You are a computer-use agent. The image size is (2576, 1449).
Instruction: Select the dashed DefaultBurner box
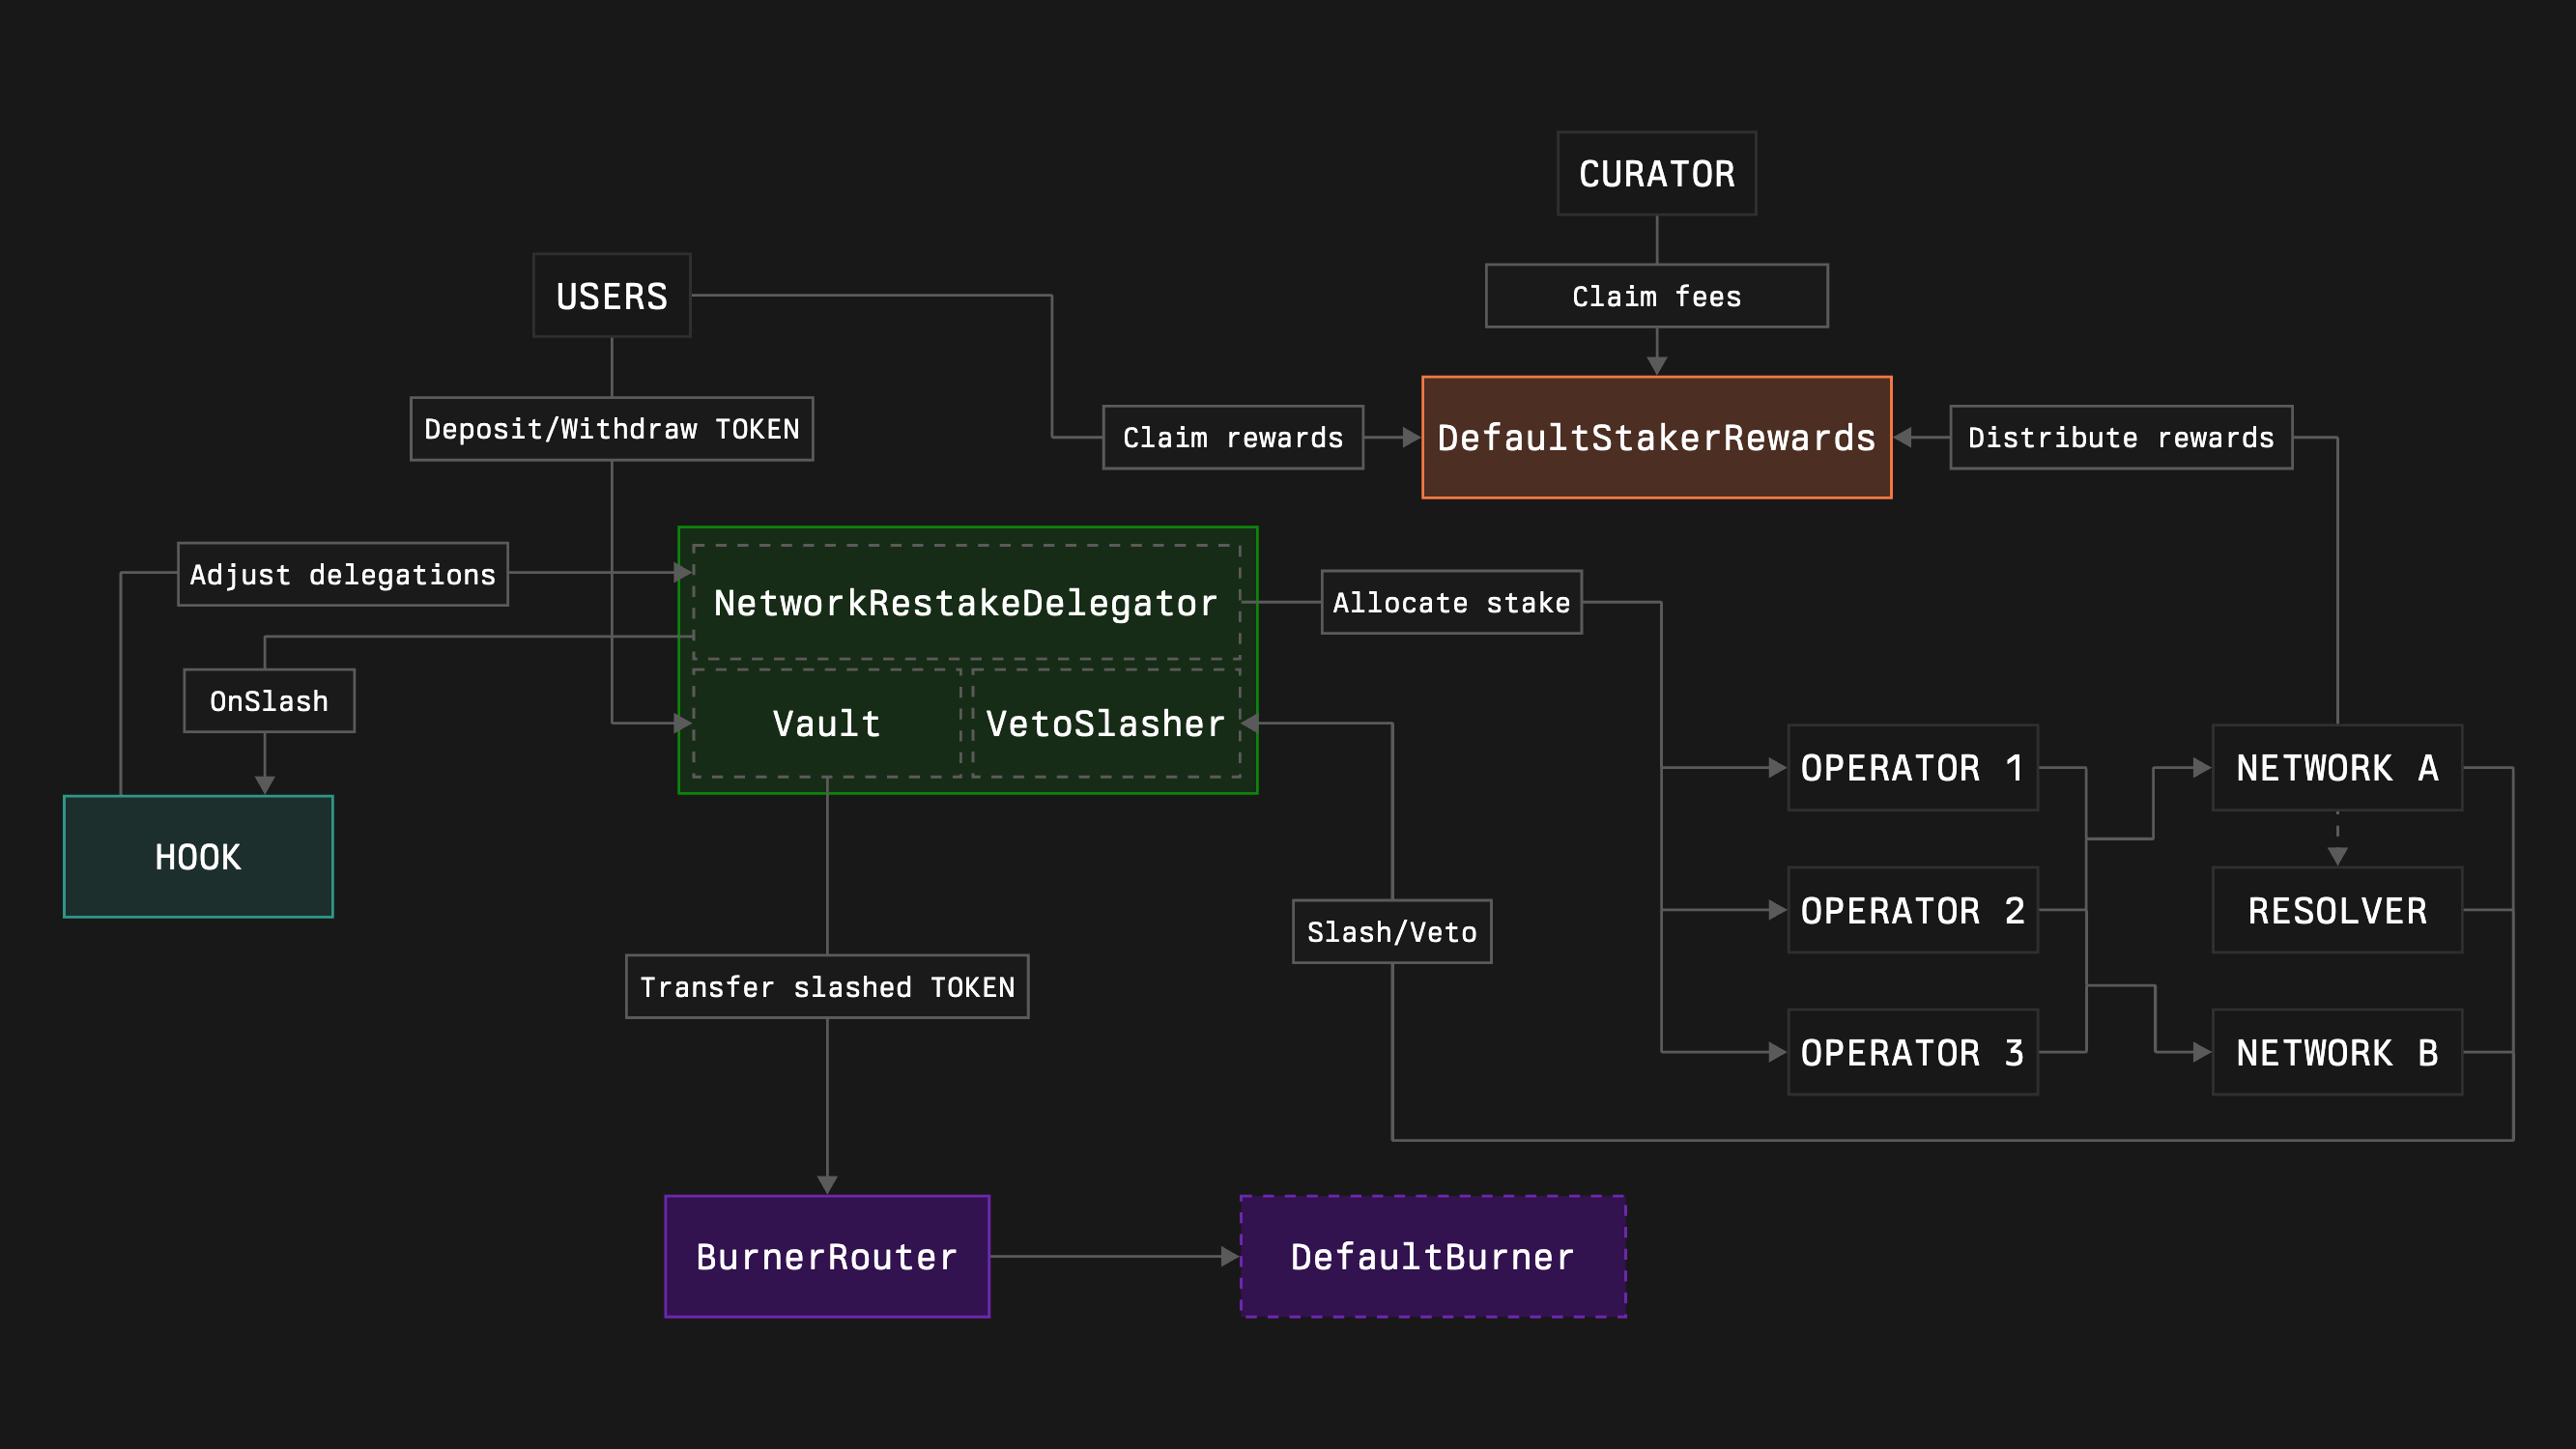(x=1432, y=1257)
